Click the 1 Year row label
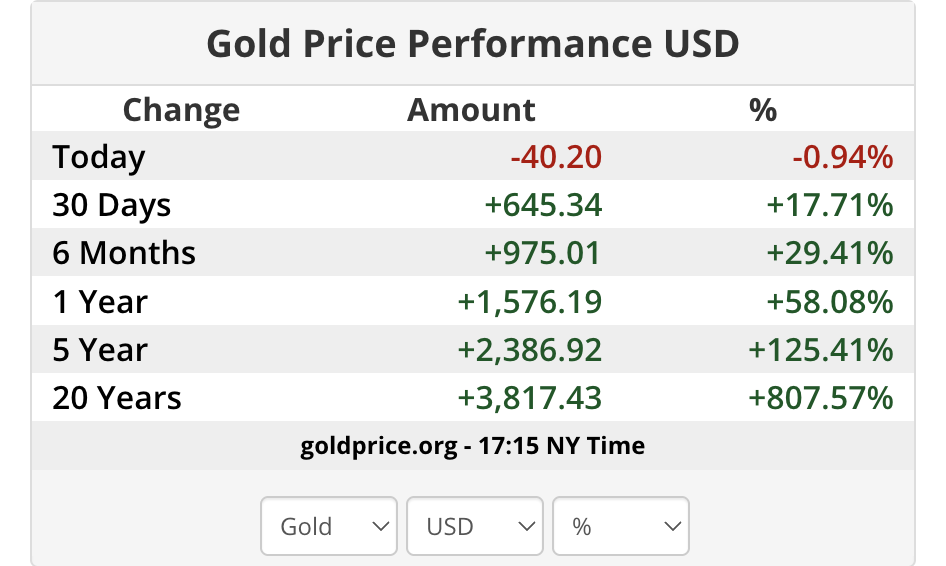946x566 pixels. point(100,302)
